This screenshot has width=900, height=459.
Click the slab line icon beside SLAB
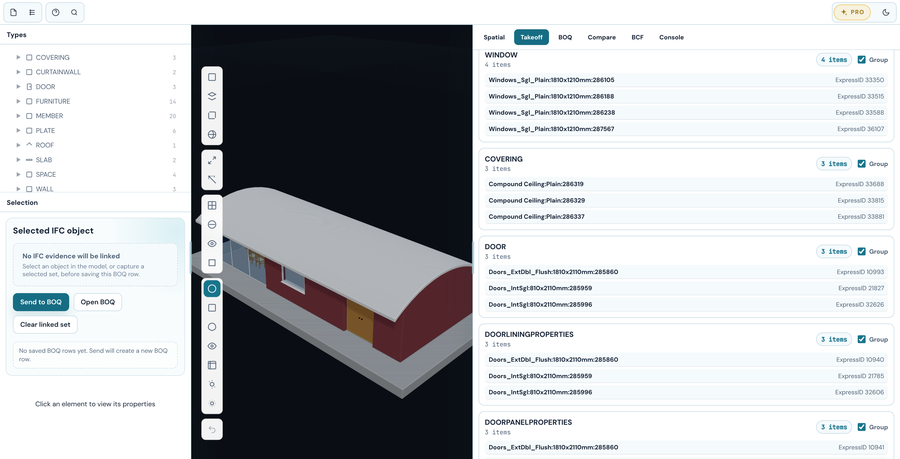pyautogui.click(x=29, y=160)
